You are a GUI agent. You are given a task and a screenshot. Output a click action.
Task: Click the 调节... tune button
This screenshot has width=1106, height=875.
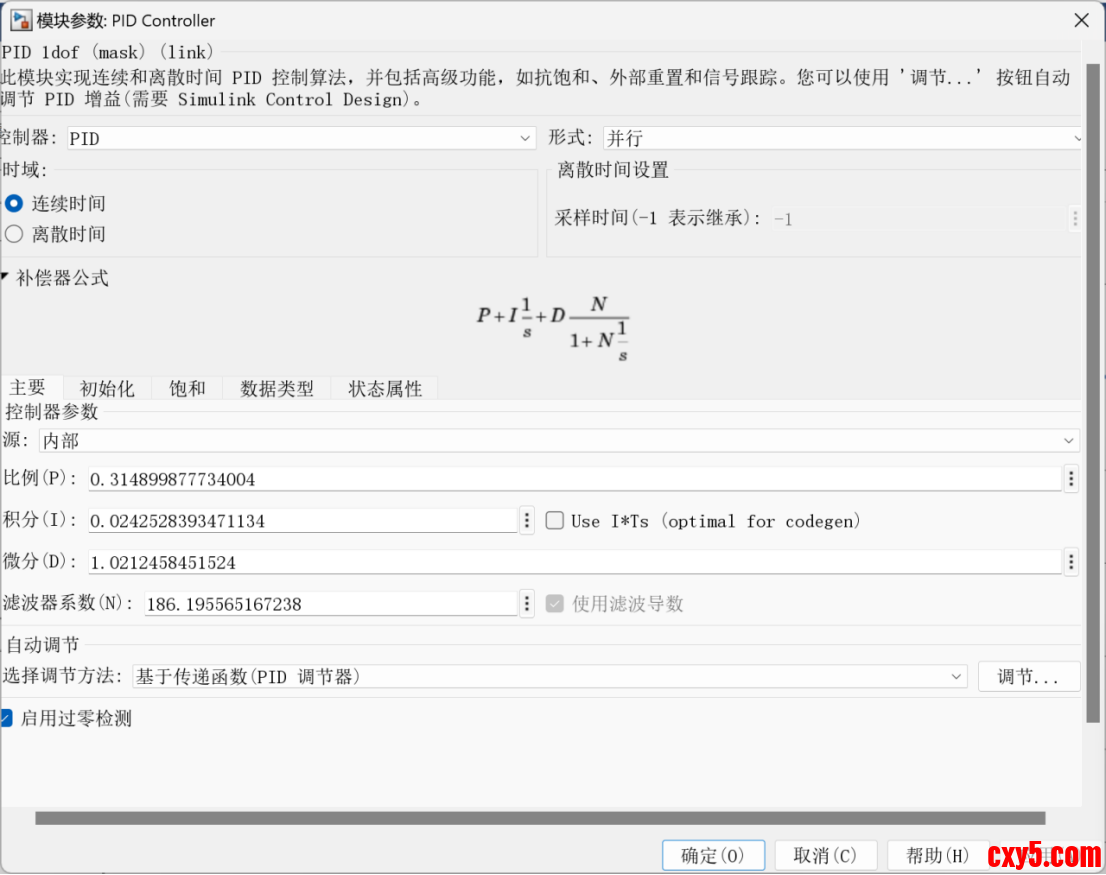point(1028,677)
